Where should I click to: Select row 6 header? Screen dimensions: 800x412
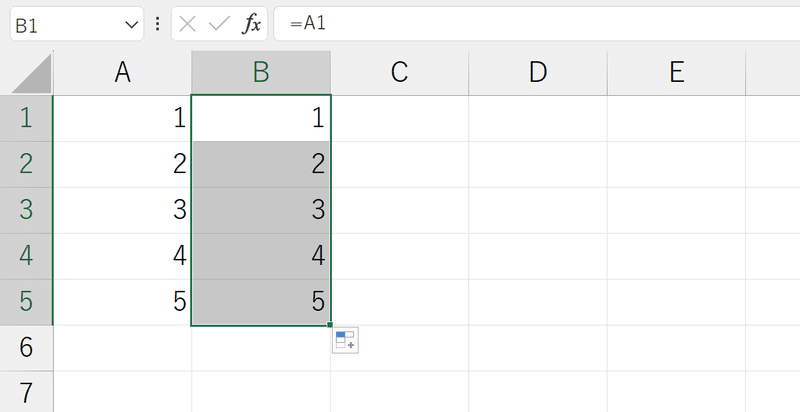pos(26,348)
